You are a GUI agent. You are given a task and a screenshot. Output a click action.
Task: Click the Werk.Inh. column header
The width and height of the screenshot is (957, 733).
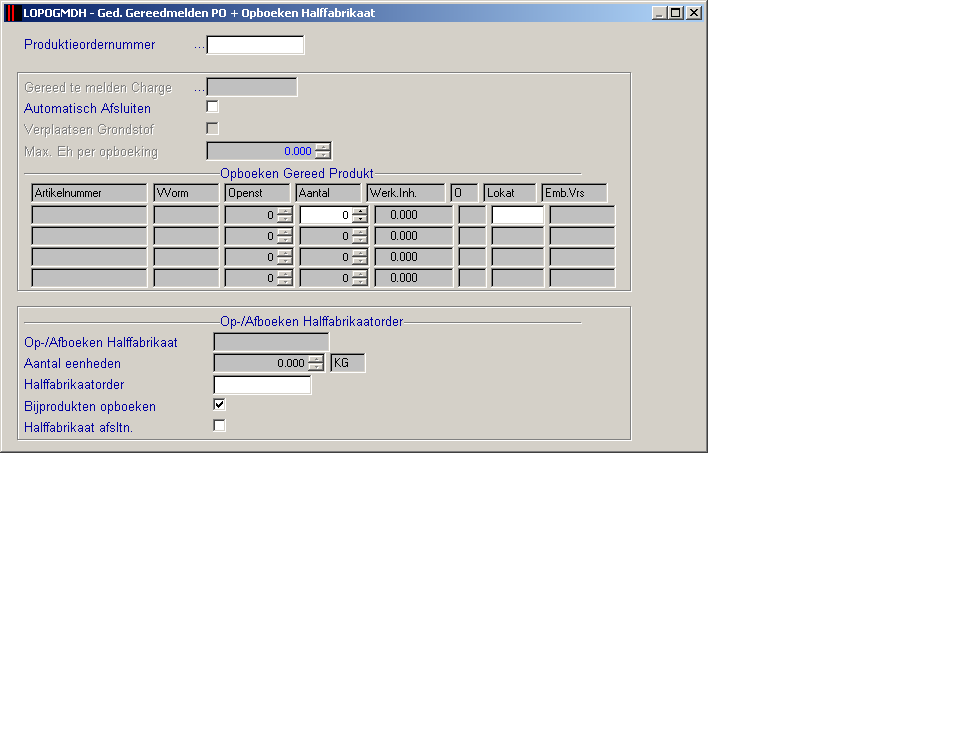pyautogui.click(x=406, y=193)
